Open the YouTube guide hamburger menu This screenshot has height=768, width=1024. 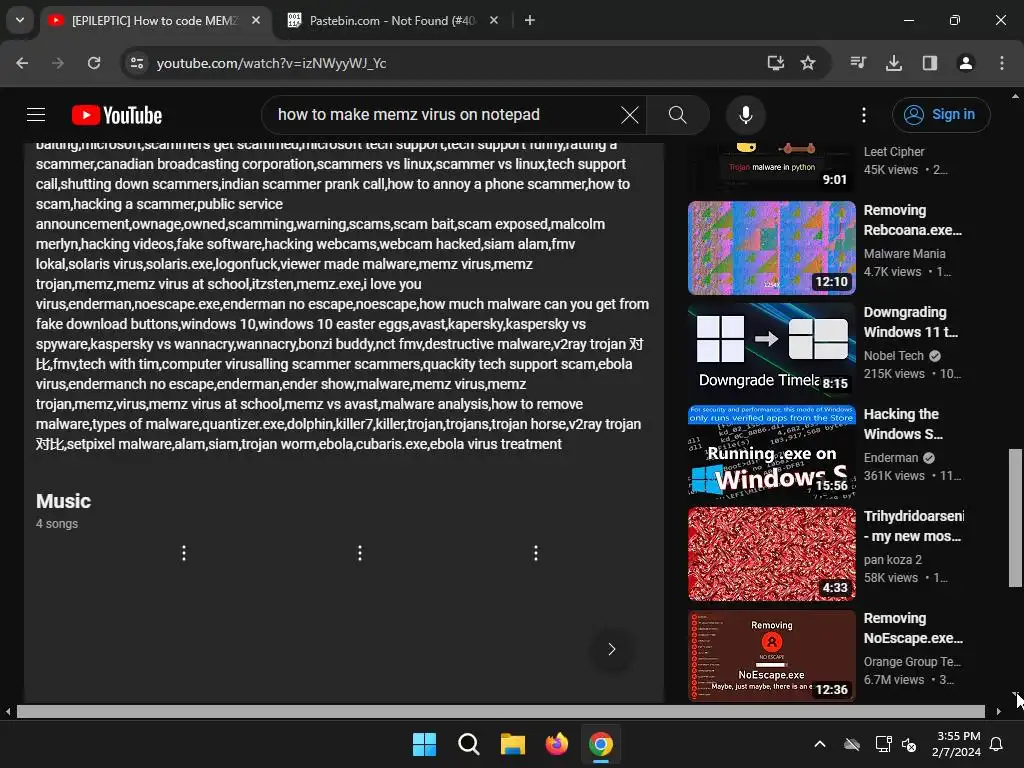(x=36, y=115)
